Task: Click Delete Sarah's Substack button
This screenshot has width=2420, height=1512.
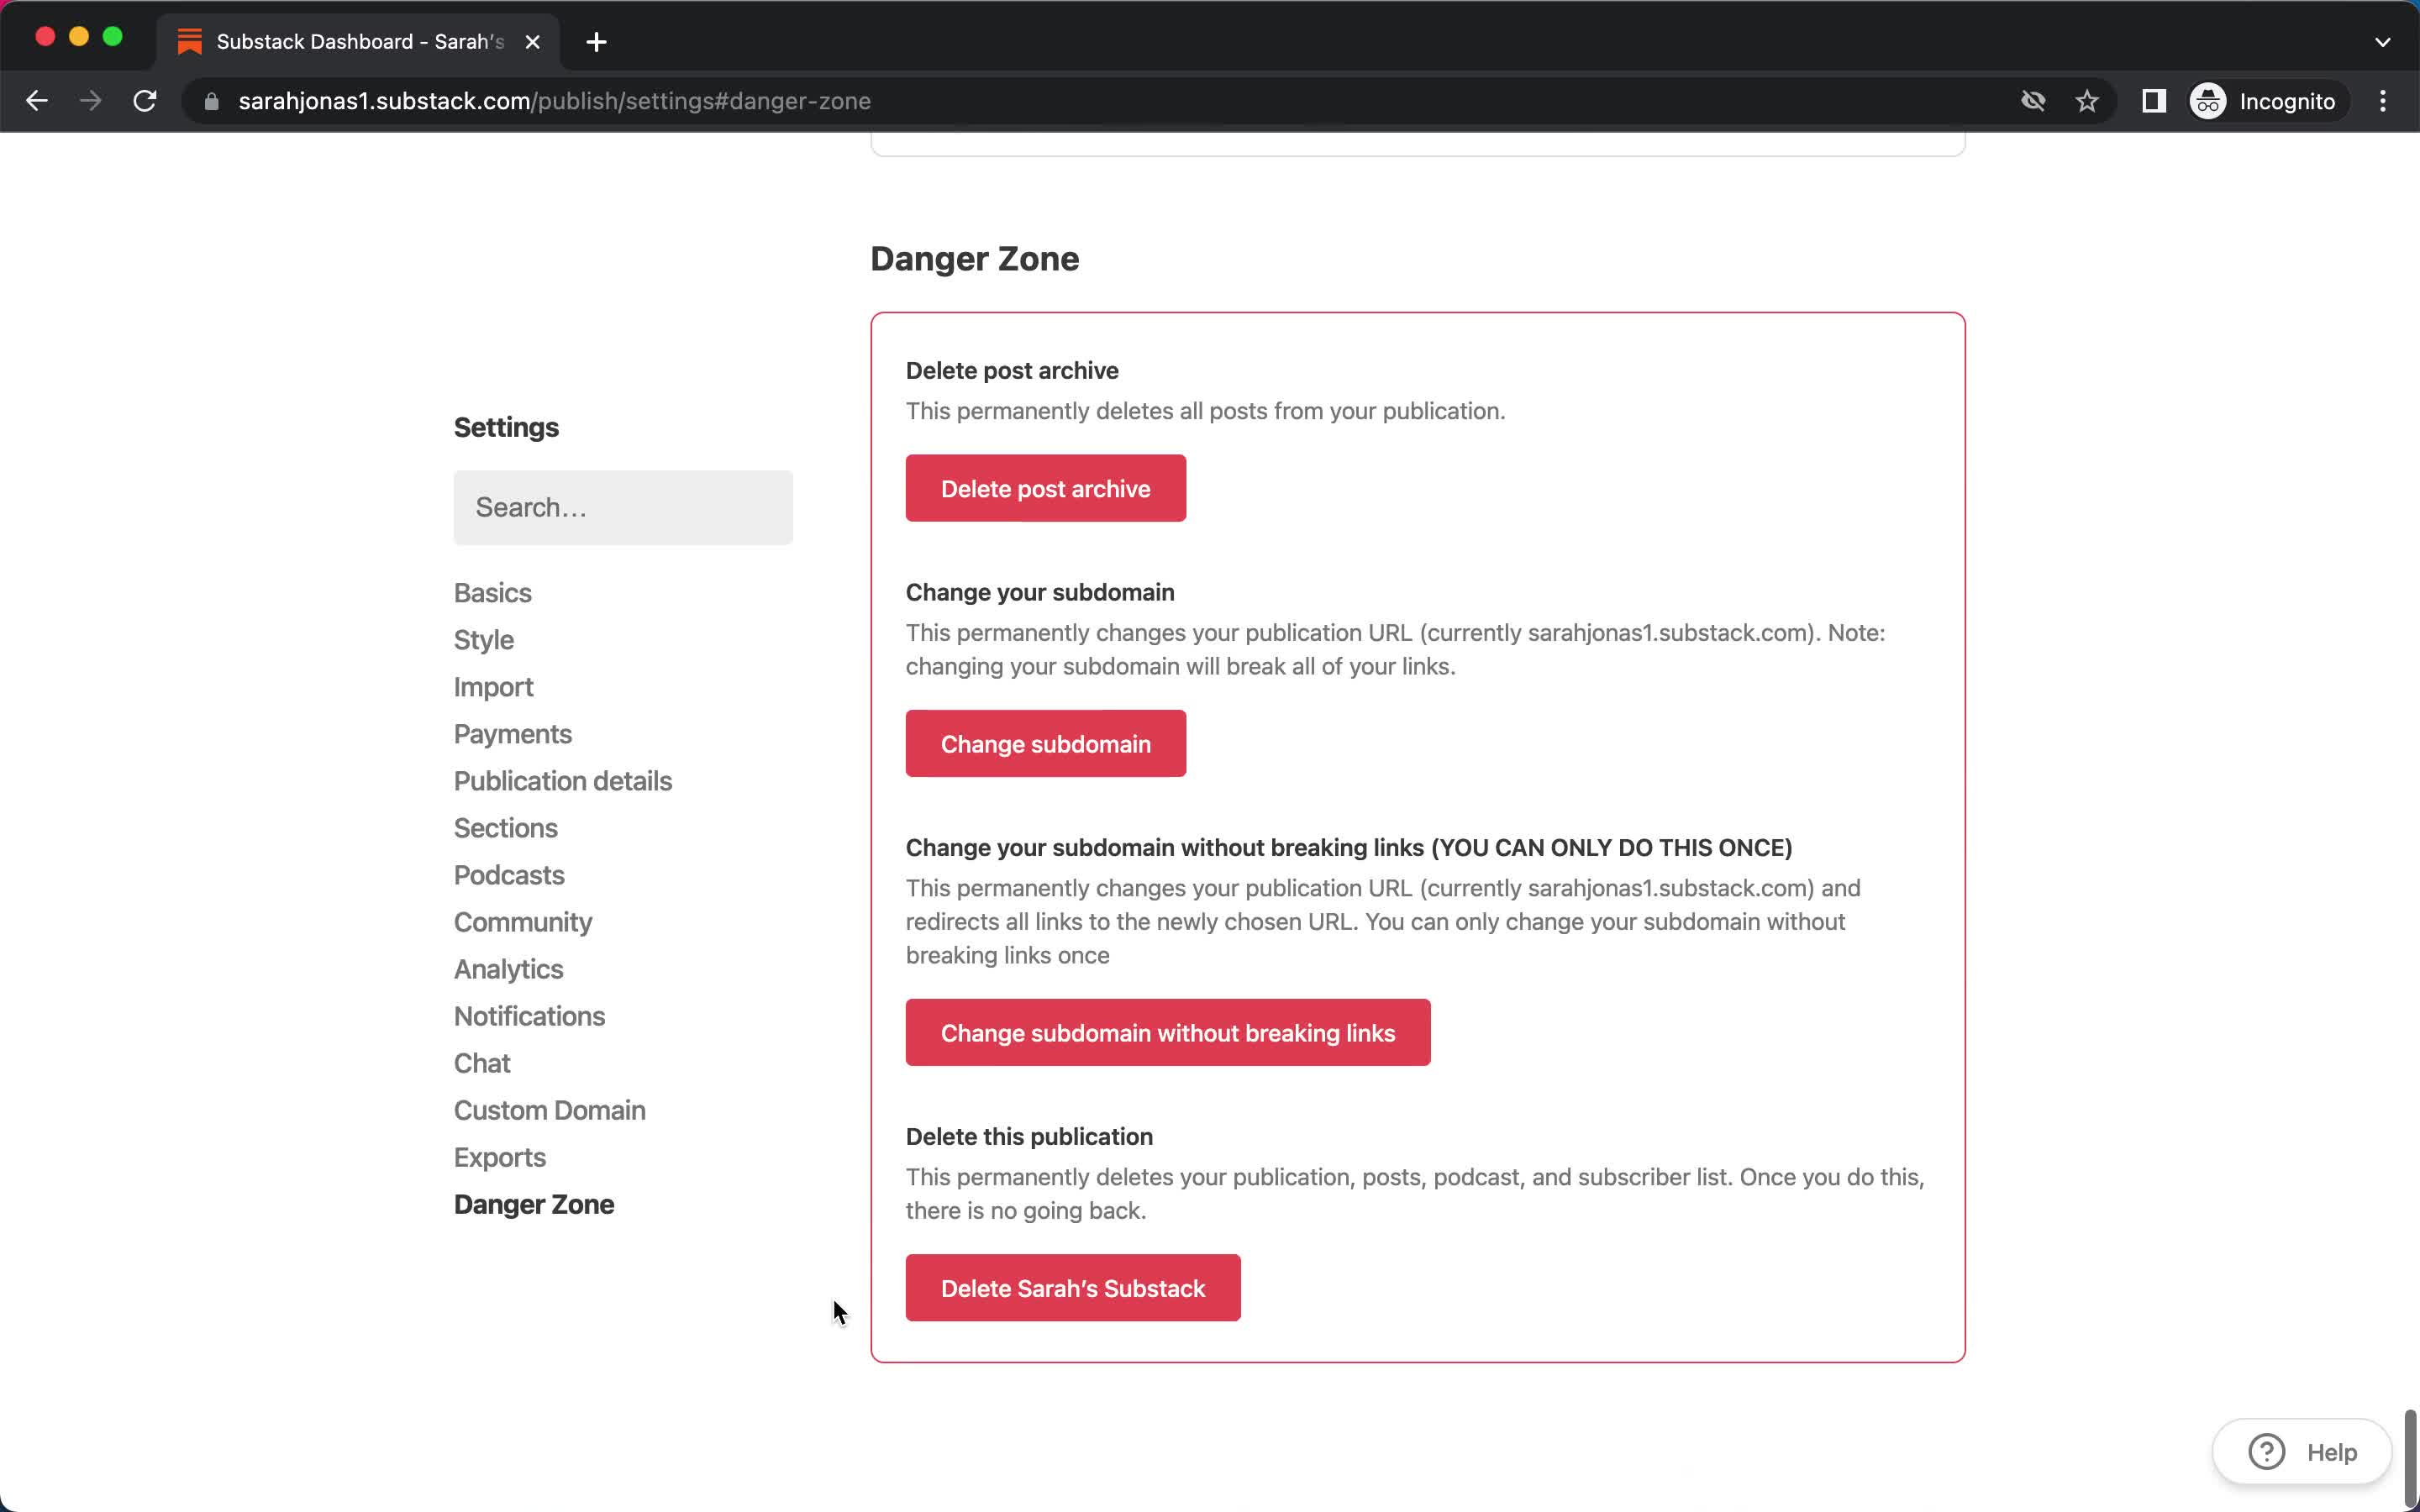Action: (1073, 1288)
